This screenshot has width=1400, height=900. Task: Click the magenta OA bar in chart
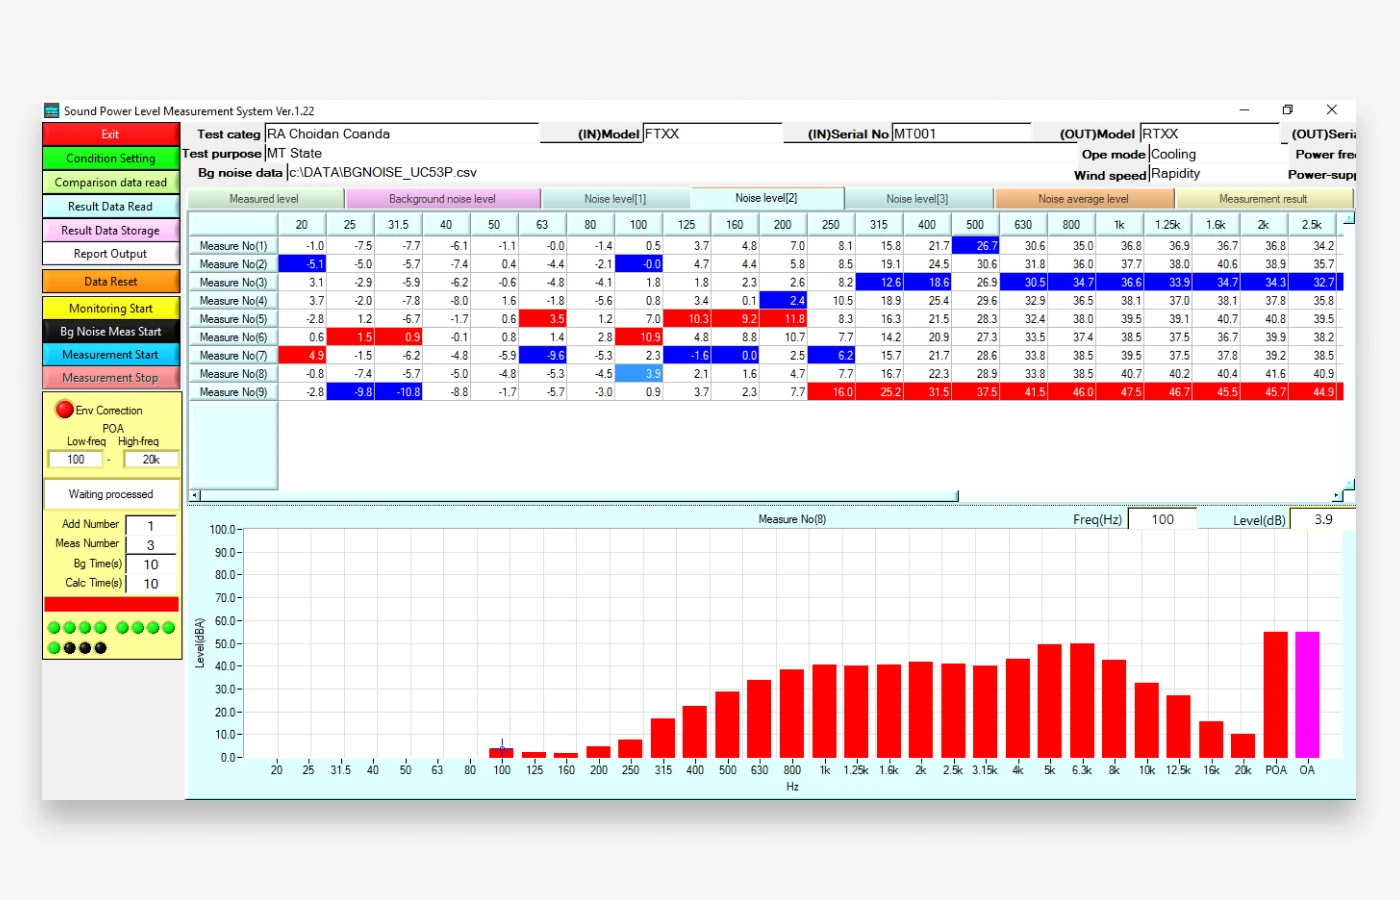1307,694
